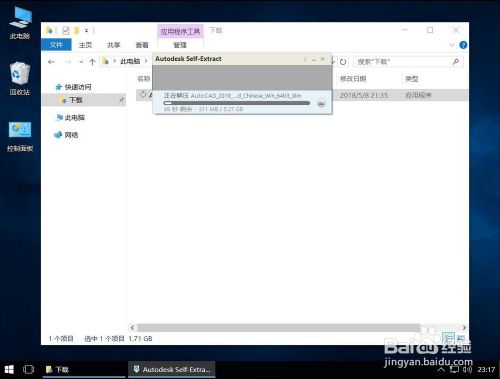Click the 应用程序 type cell
500x379 pixels.
click(418, 95)
